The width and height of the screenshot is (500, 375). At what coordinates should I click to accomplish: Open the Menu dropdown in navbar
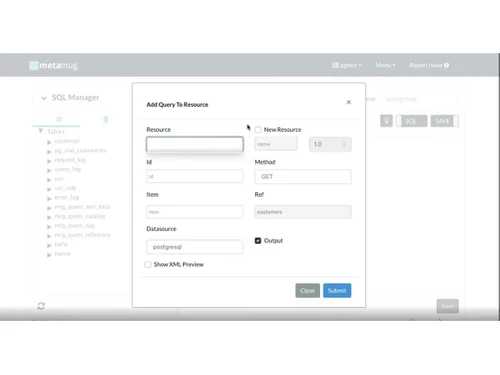coord(385,65)
